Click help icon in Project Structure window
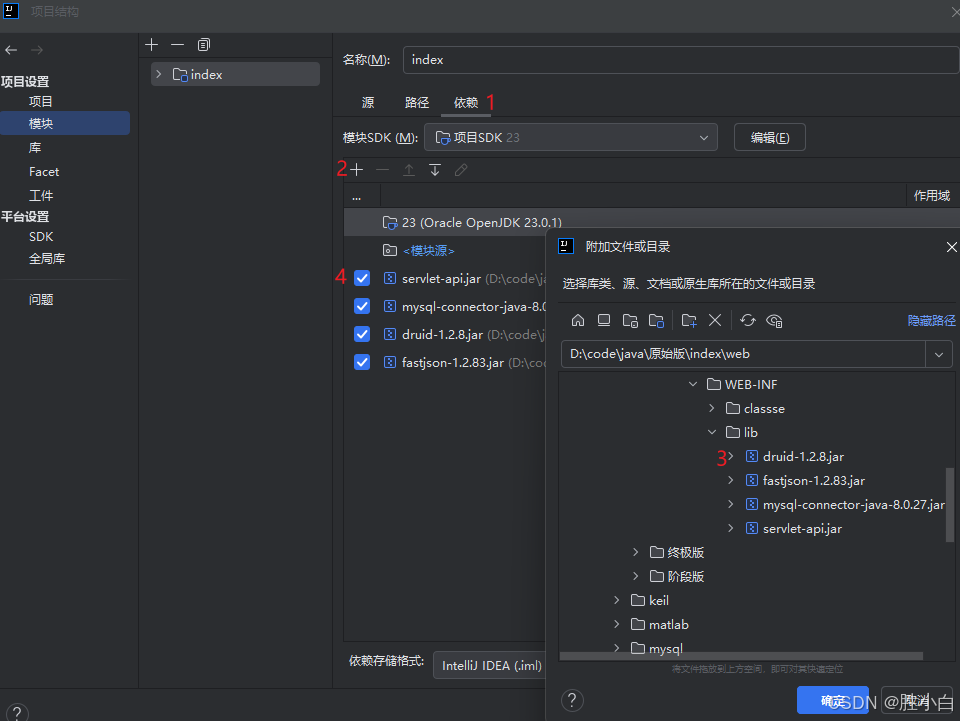Image resolution: width=960 pixels, height=721 pixels. pos(17,713)
